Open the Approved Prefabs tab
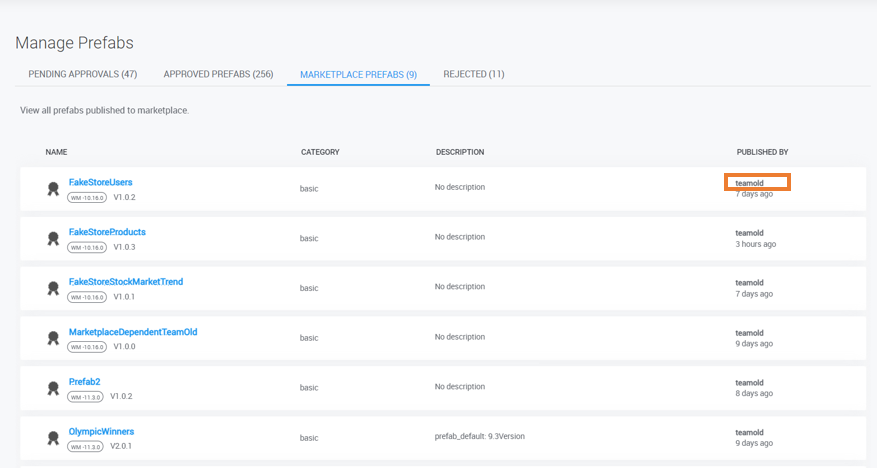 tap(218, 74)
